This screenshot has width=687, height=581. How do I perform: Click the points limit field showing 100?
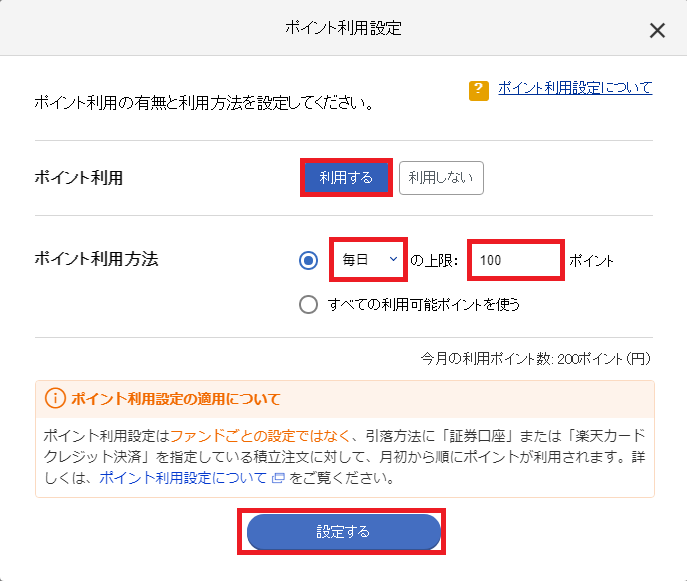click(x=516, y=260)
